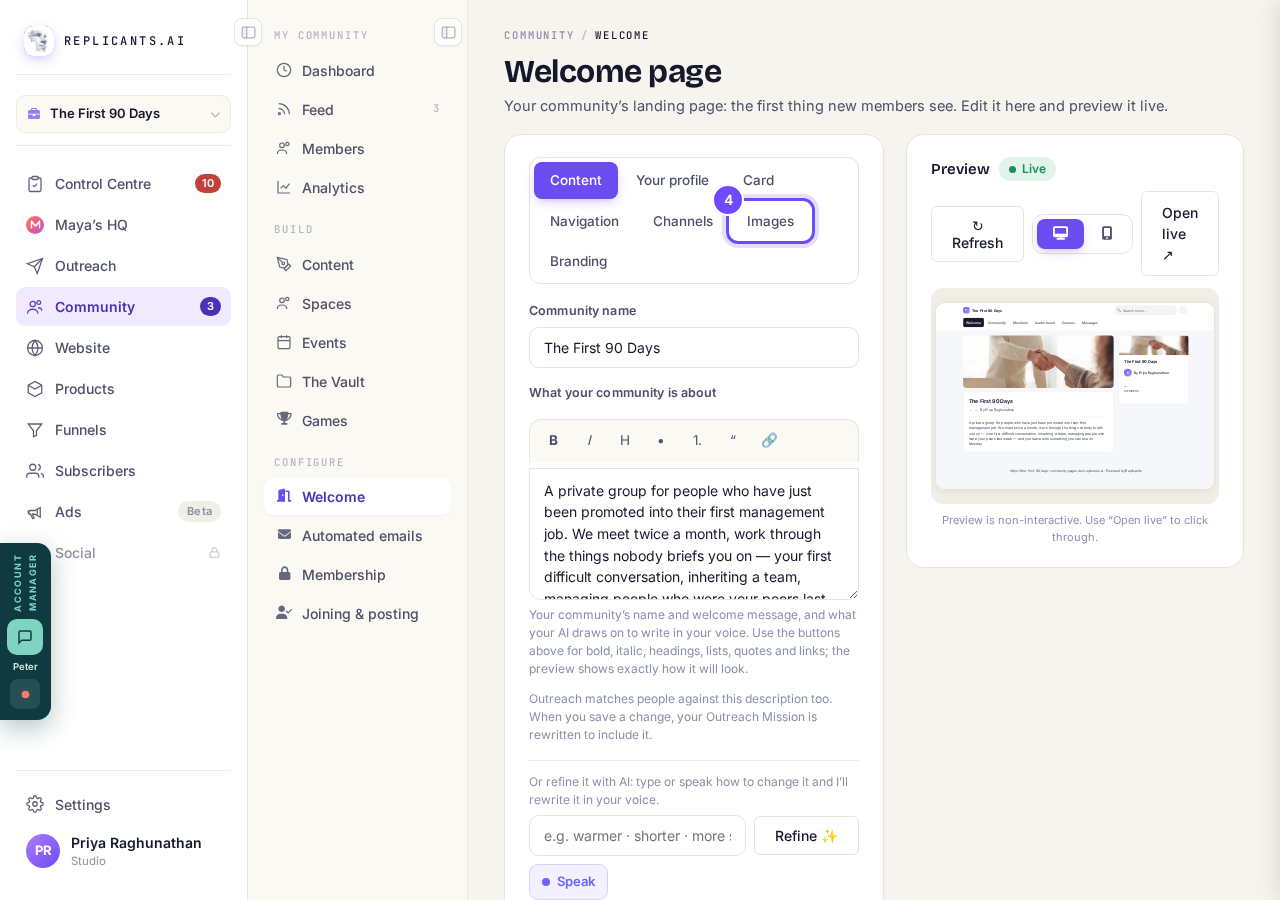The width and height of the screenshot is (1280, 900).
Task: Open Games with the trophy icon
Action: pyautogui.click(x=357, y=420)
